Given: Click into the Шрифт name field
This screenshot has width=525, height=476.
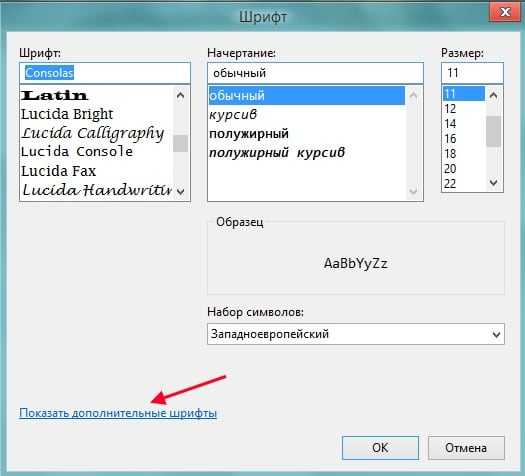Looking at the screenshot, I should (105, 73).
